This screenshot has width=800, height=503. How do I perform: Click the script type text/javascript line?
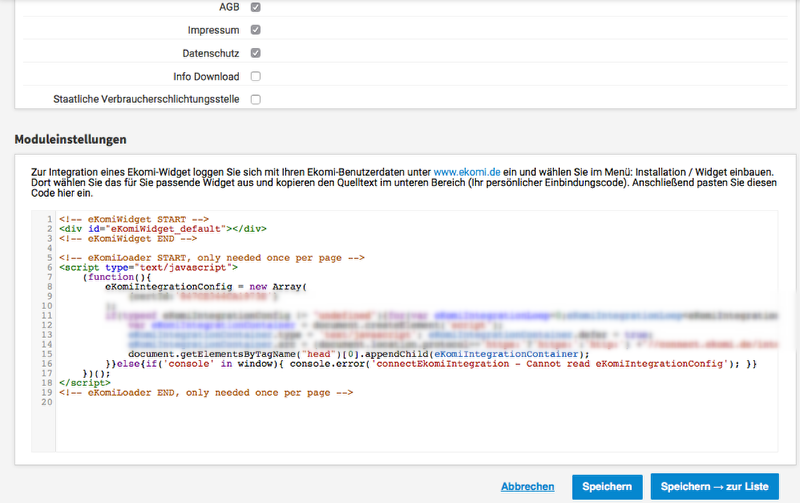(148, 267)
